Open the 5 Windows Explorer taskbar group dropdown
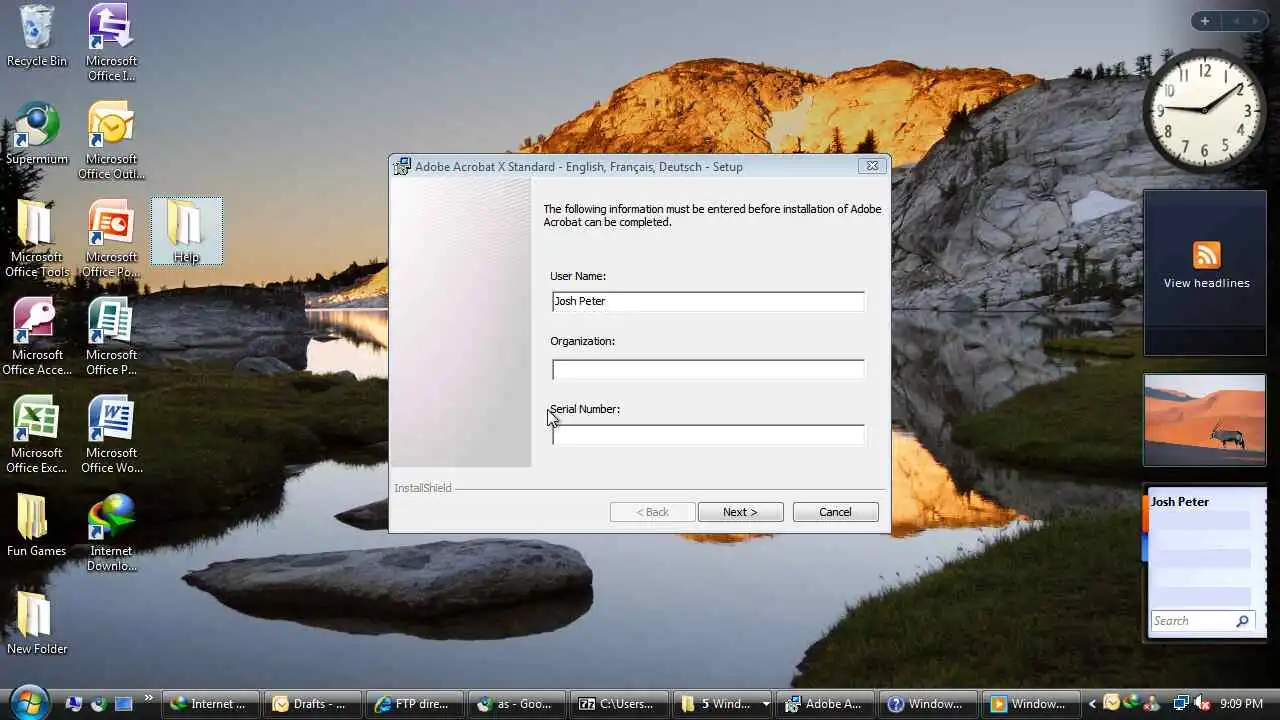 (766, 704)
